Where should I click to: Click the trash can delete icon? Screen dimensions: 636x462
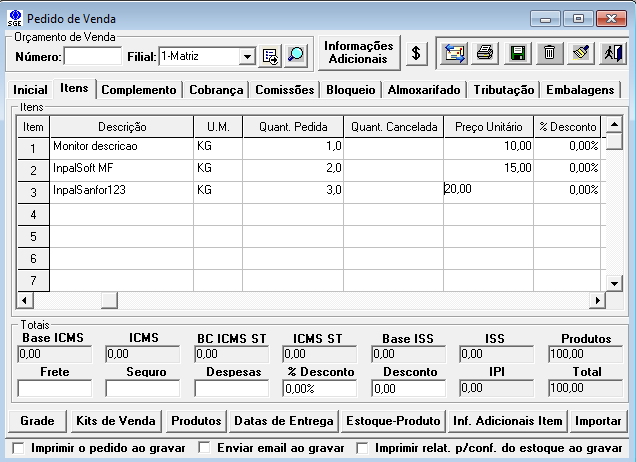click(x=549, y=53)
